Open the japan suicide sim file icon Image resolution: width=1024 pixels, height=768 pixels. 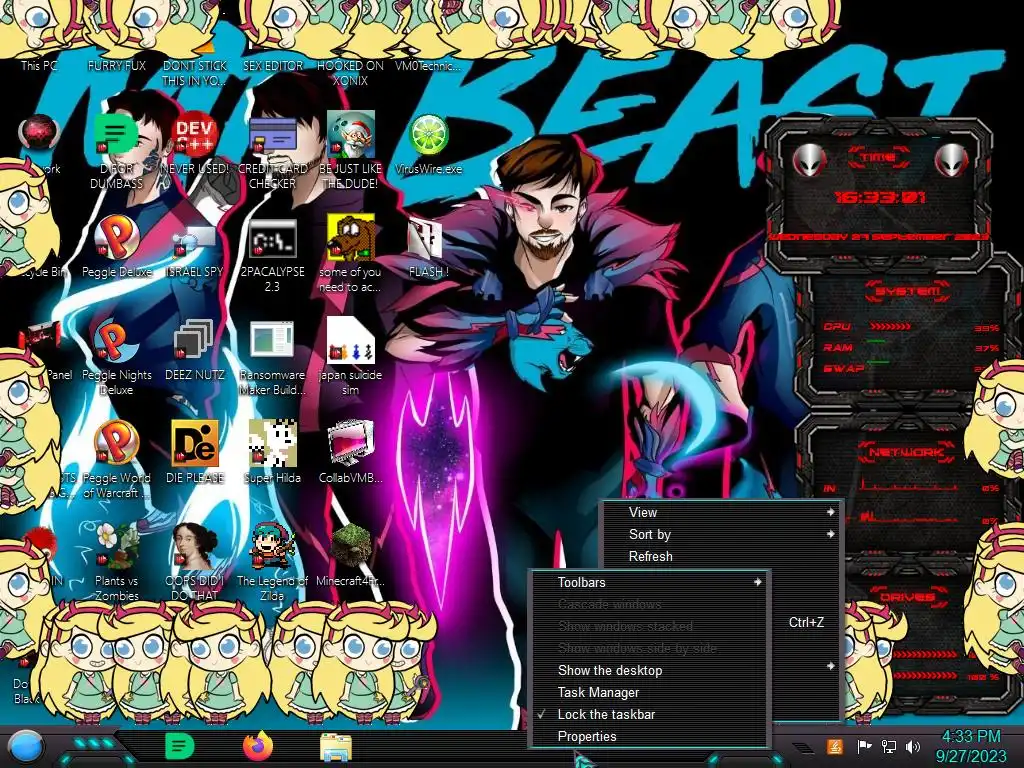point(351,341)
